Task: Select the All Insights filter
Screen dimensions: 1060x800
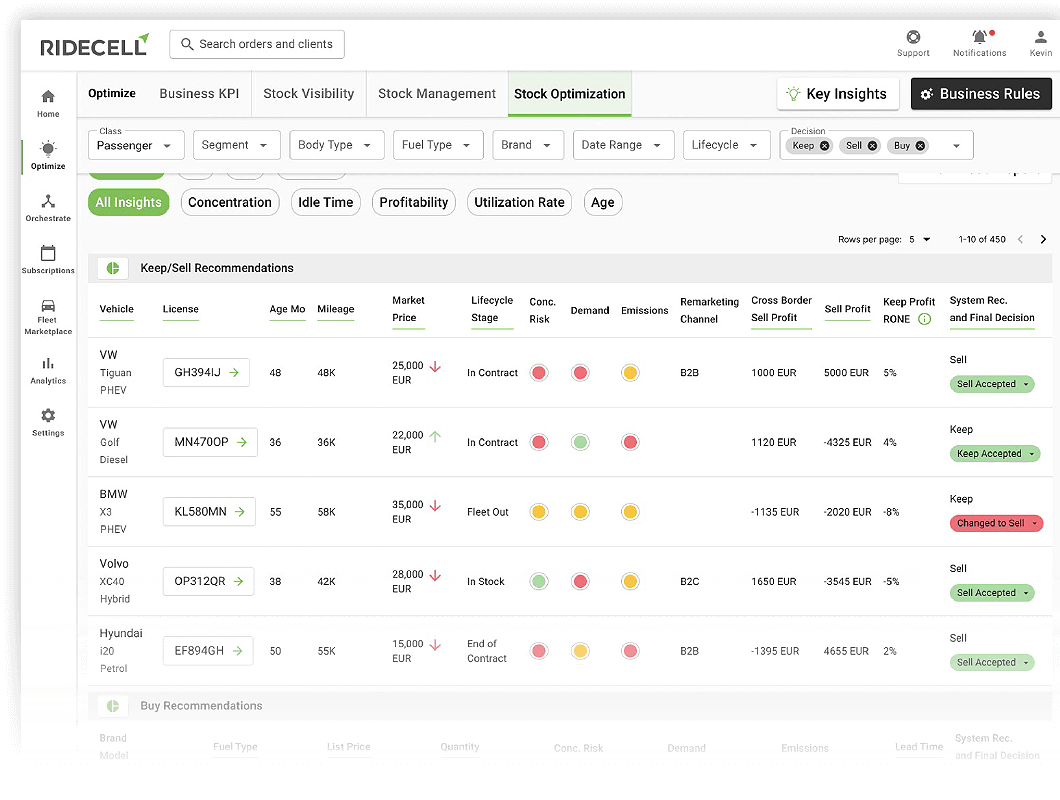Action: [128, 202]
